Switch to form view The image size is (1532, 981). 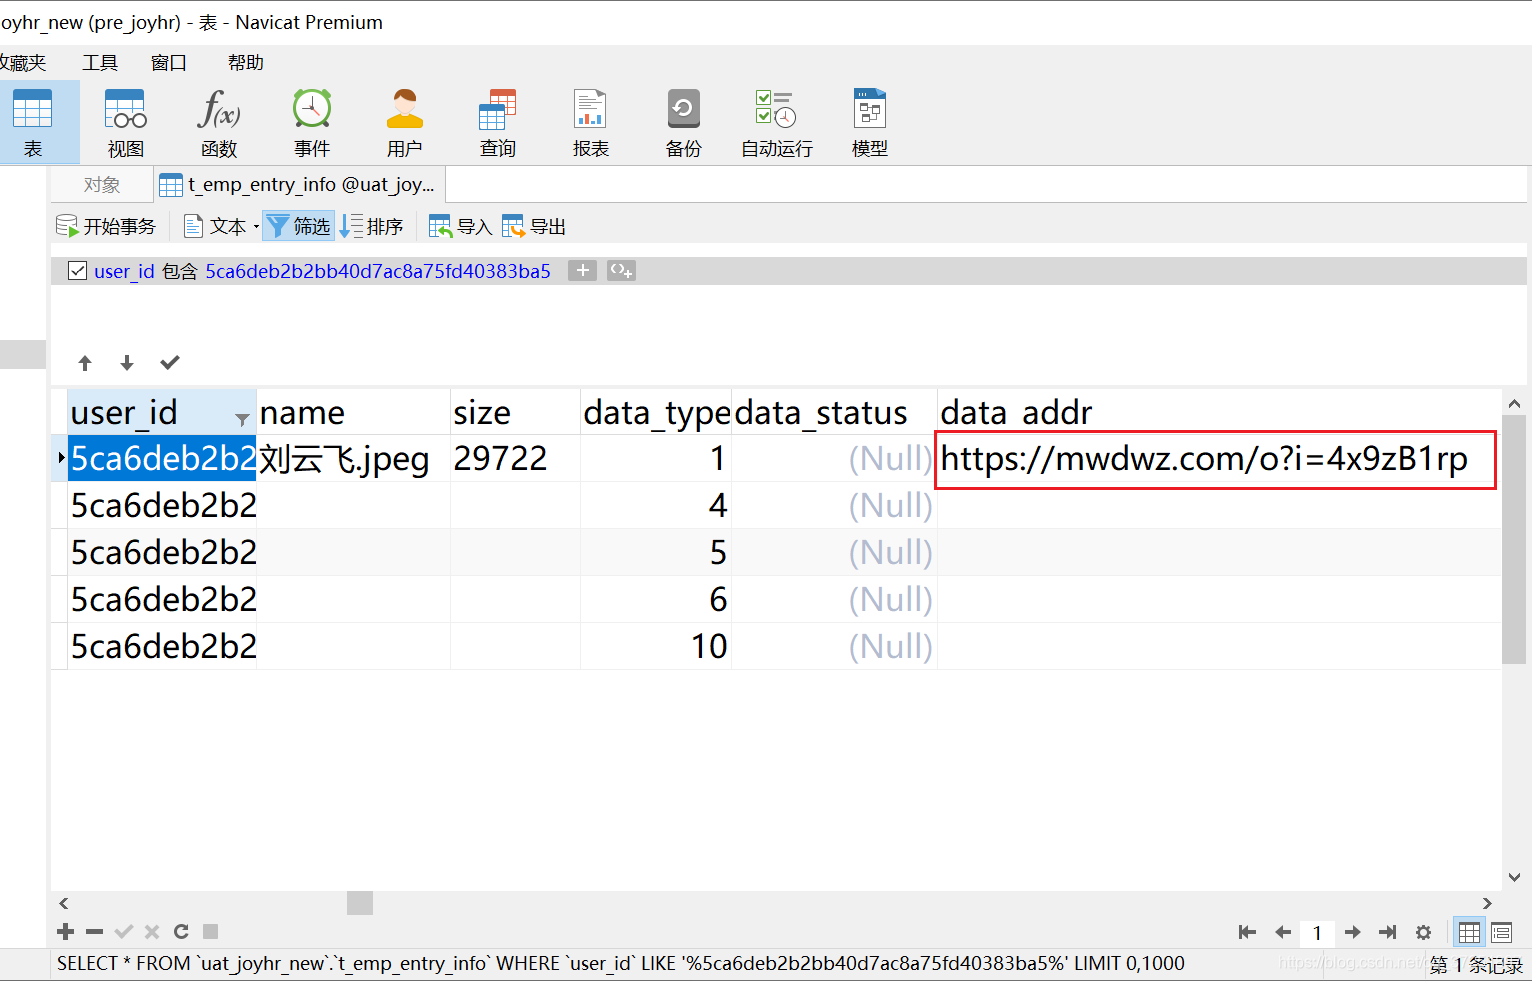(x=1501, y=932)
